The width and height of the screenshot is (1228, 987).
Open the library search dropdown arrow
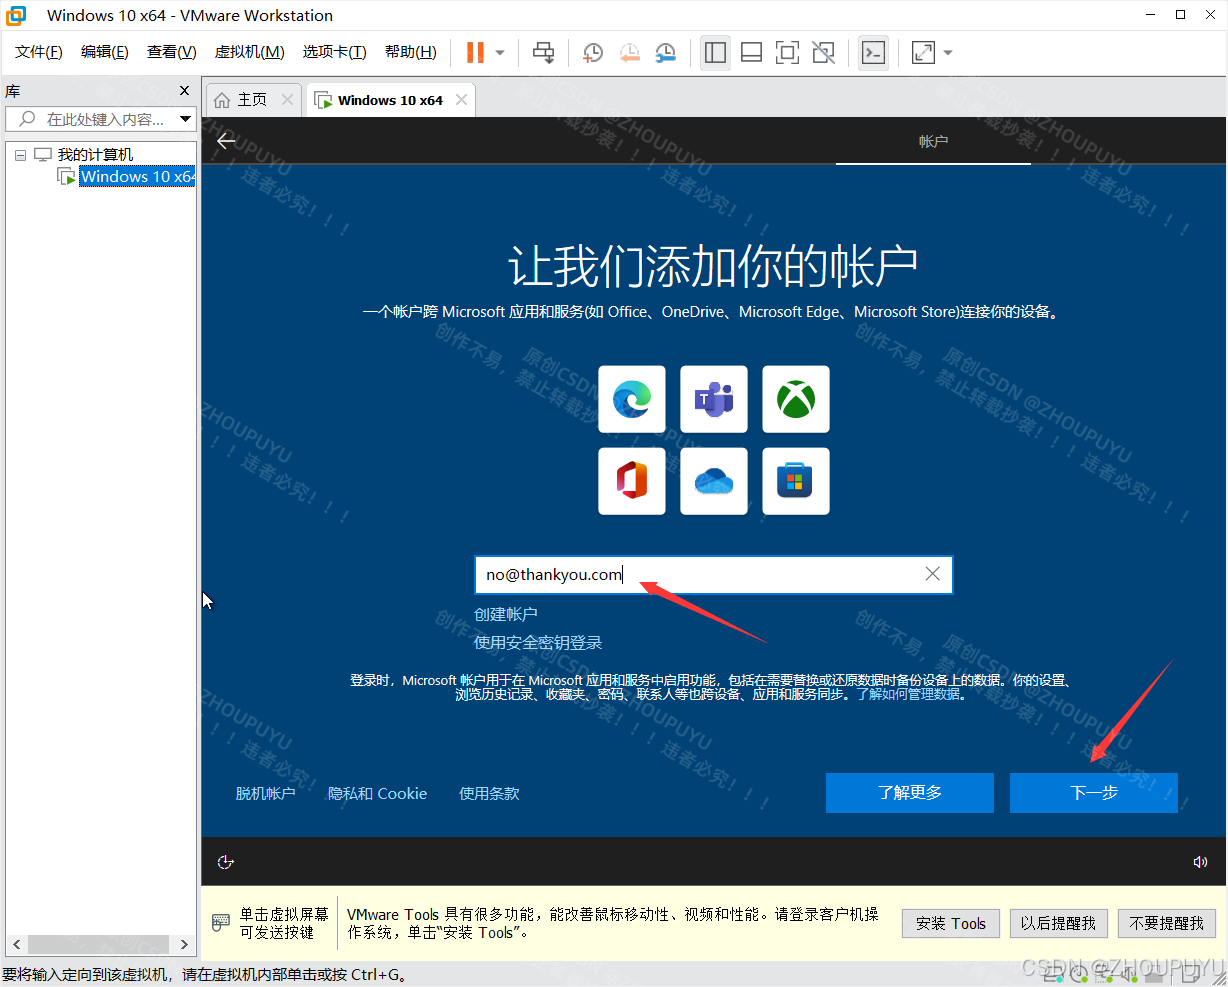point(185,119)
